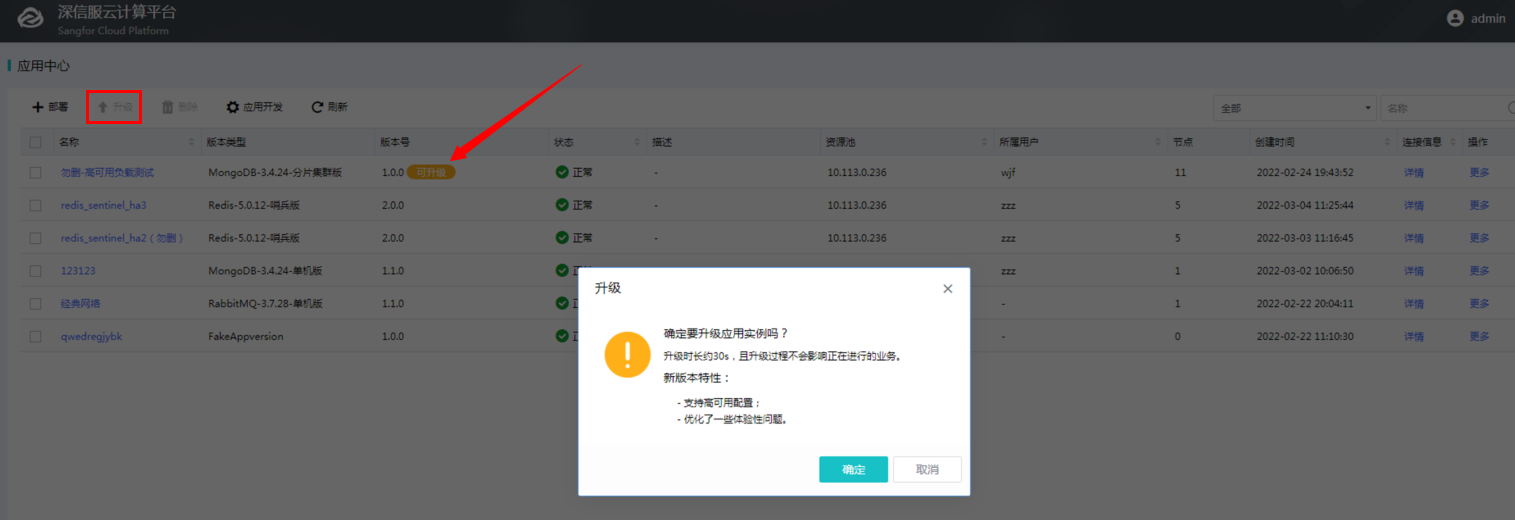The height and width of the screenshot is (520, 1515).
Task: Open 详情 for 2022-03-02 10:06:50 row
Action: [1413, 271]
